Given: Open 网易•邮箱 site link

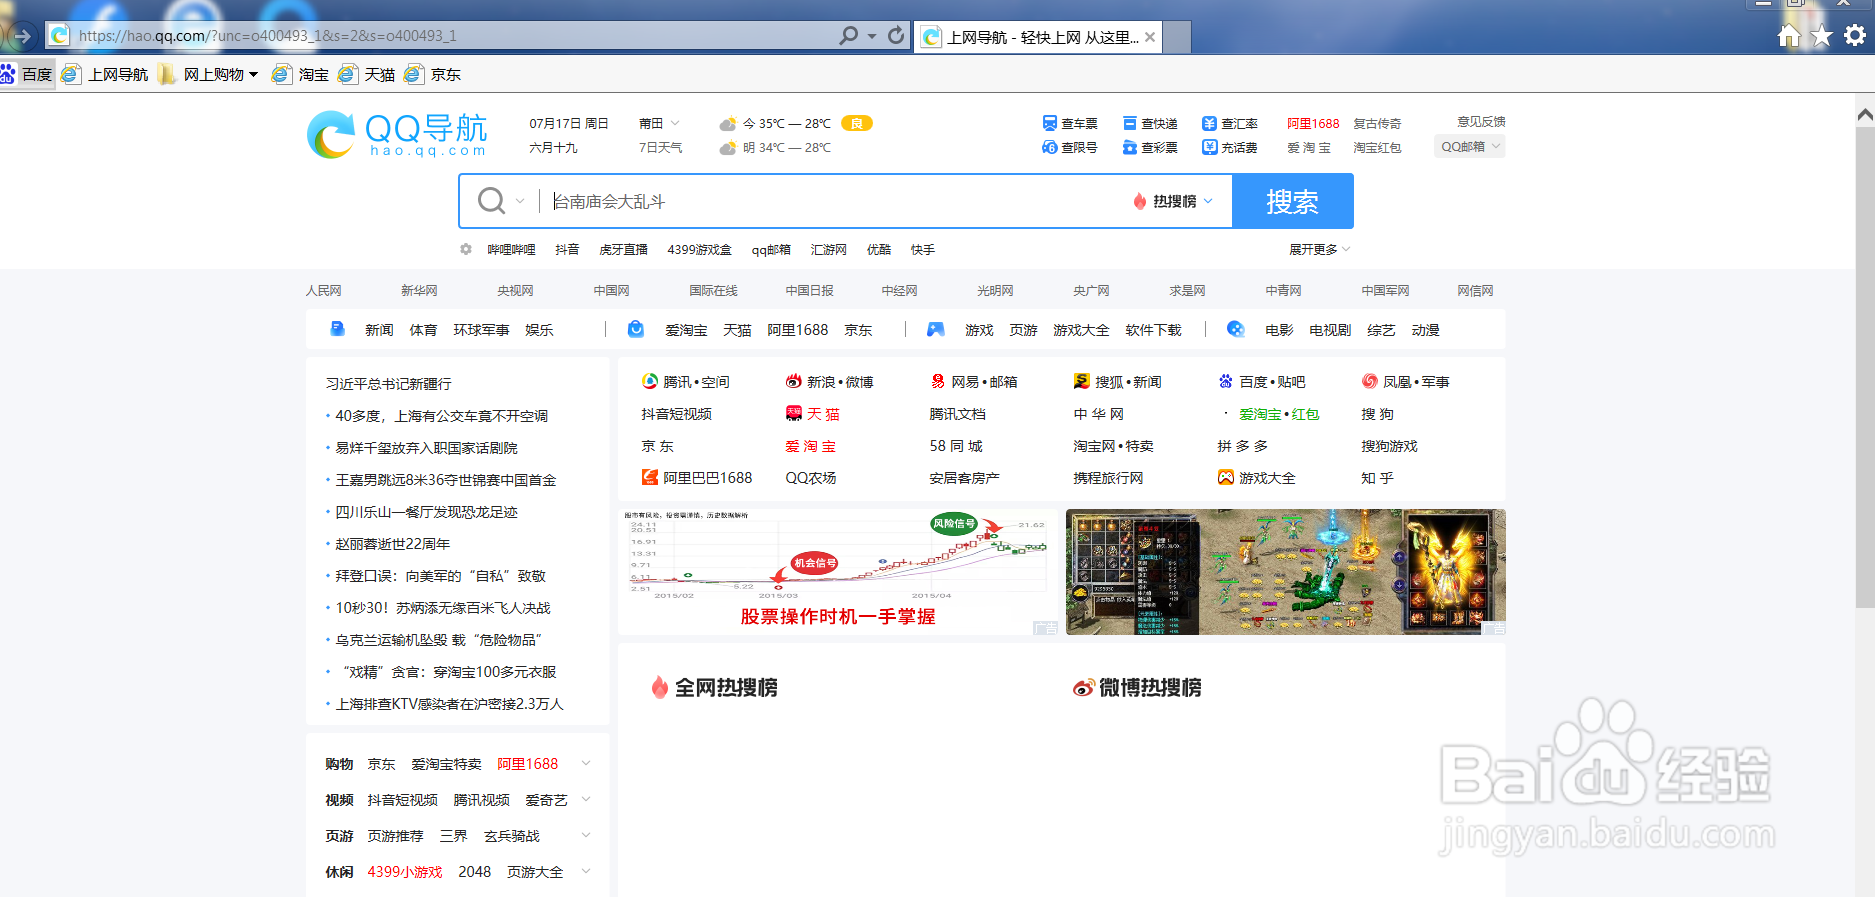Looking at the screenshot, I should tap(973, 382).
